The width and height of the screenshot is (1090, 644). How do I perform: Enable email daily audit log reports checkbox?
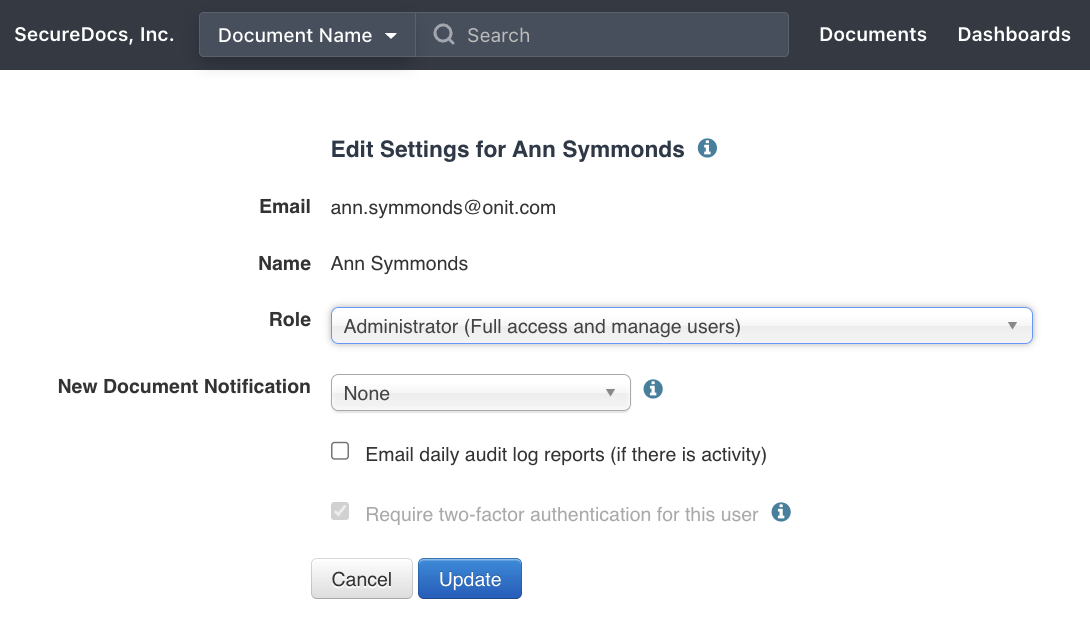click(340, 451)
